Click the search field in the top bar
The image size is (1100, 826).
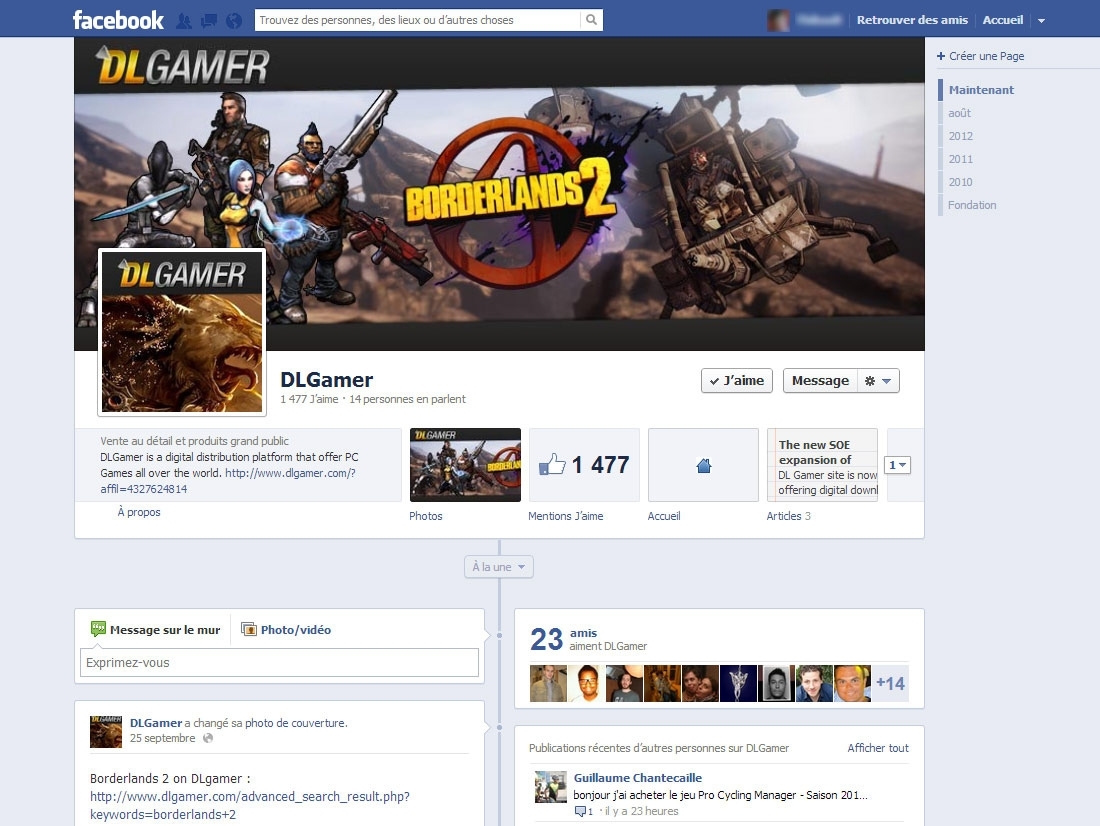tap(418, 20)
